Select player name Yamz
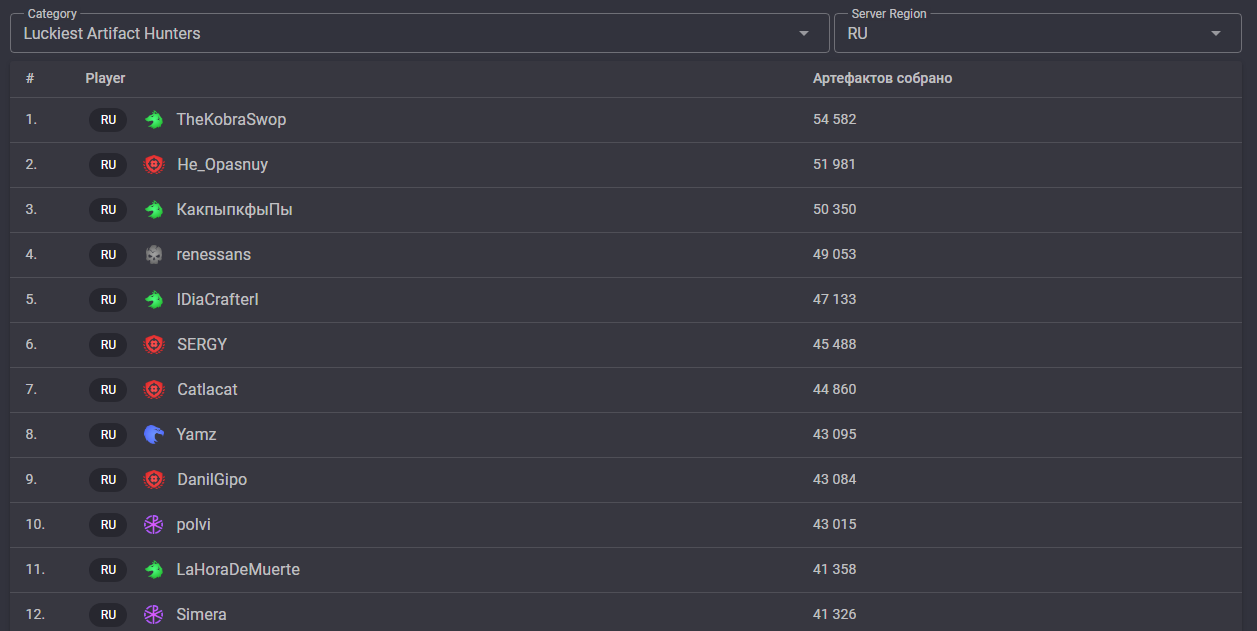The height and width of the screenshot is (631, 1257). click(x=196, y=435)
